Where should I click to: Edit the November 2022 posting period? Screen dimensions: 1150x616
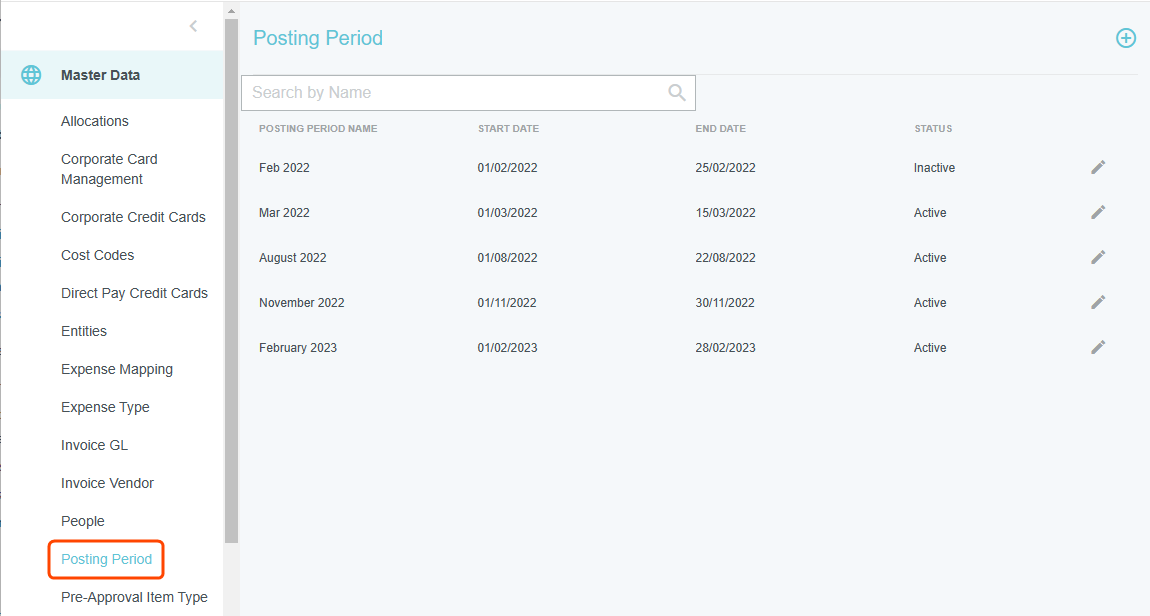(x=1098, y=302)
